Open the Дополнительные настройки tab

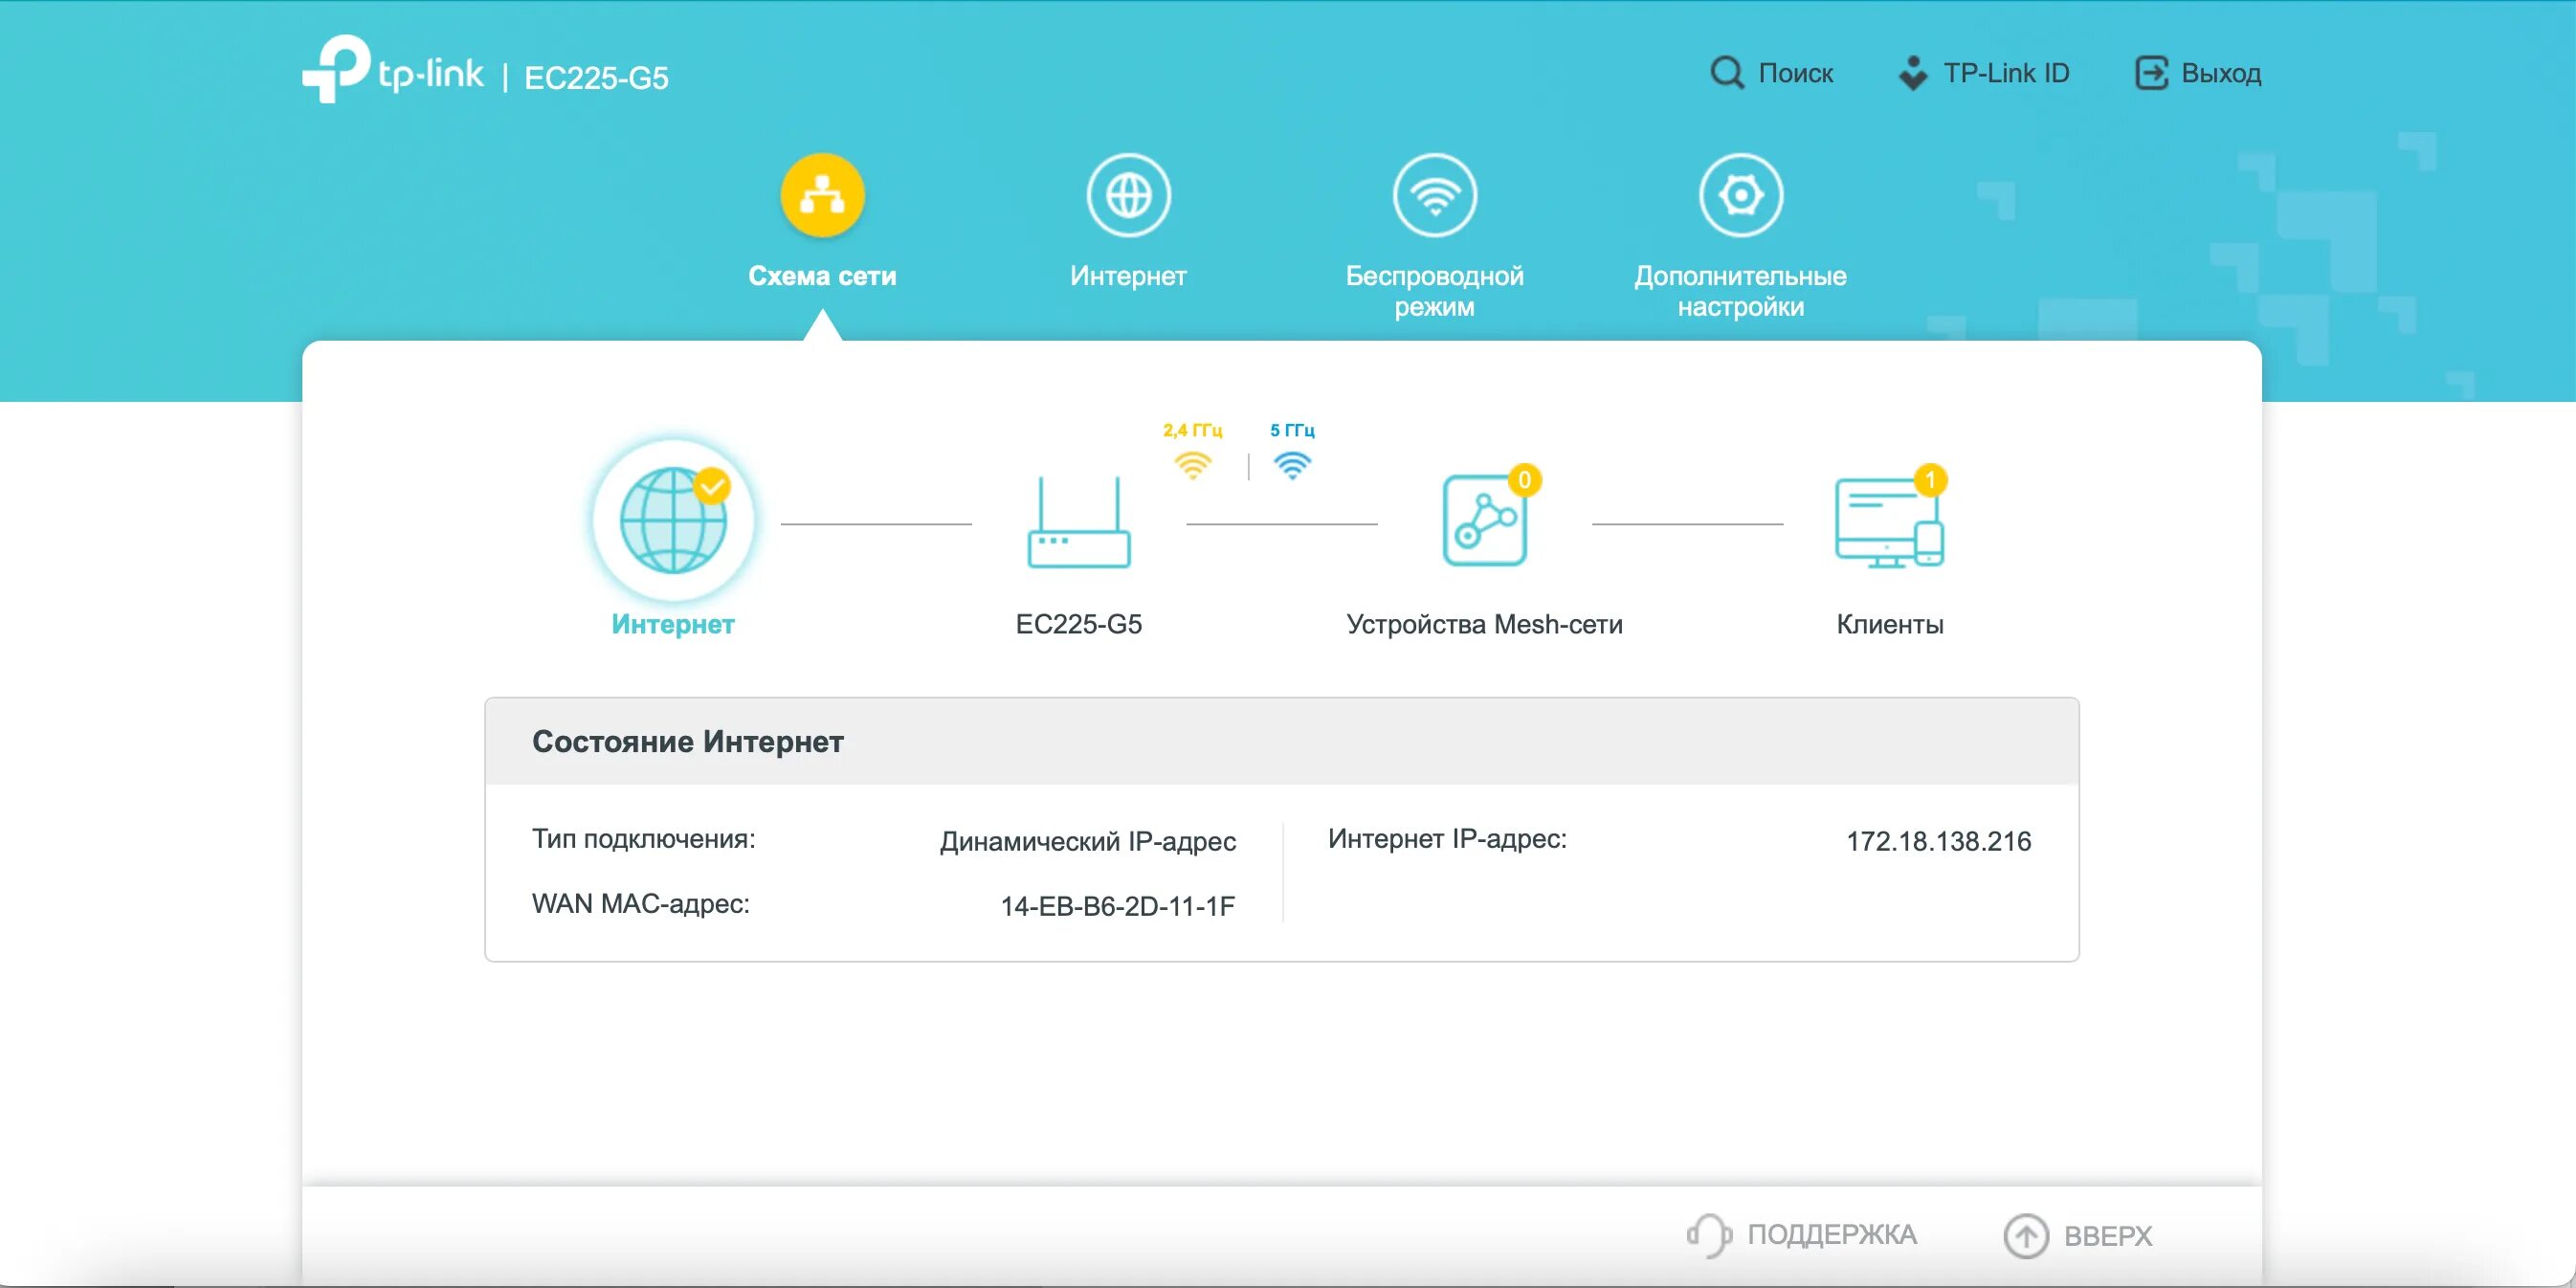(x=1740, y=291)
